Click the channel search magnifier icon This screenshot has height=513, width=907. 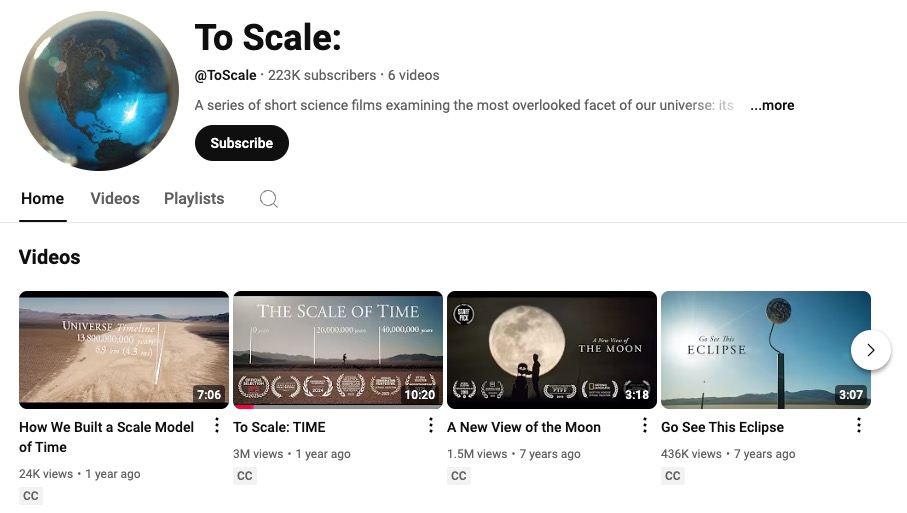click(x=269, y=199)
